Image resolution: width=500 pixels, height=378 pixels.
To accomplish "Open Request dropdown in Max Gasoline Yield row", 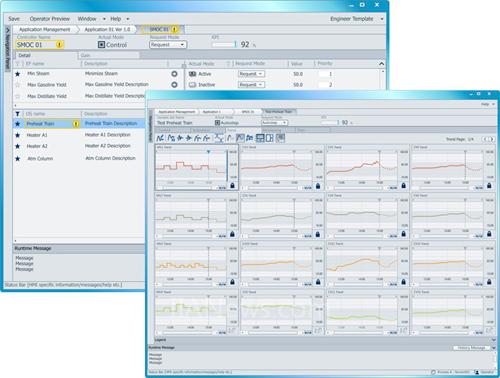I will click(x=251, y=85).
